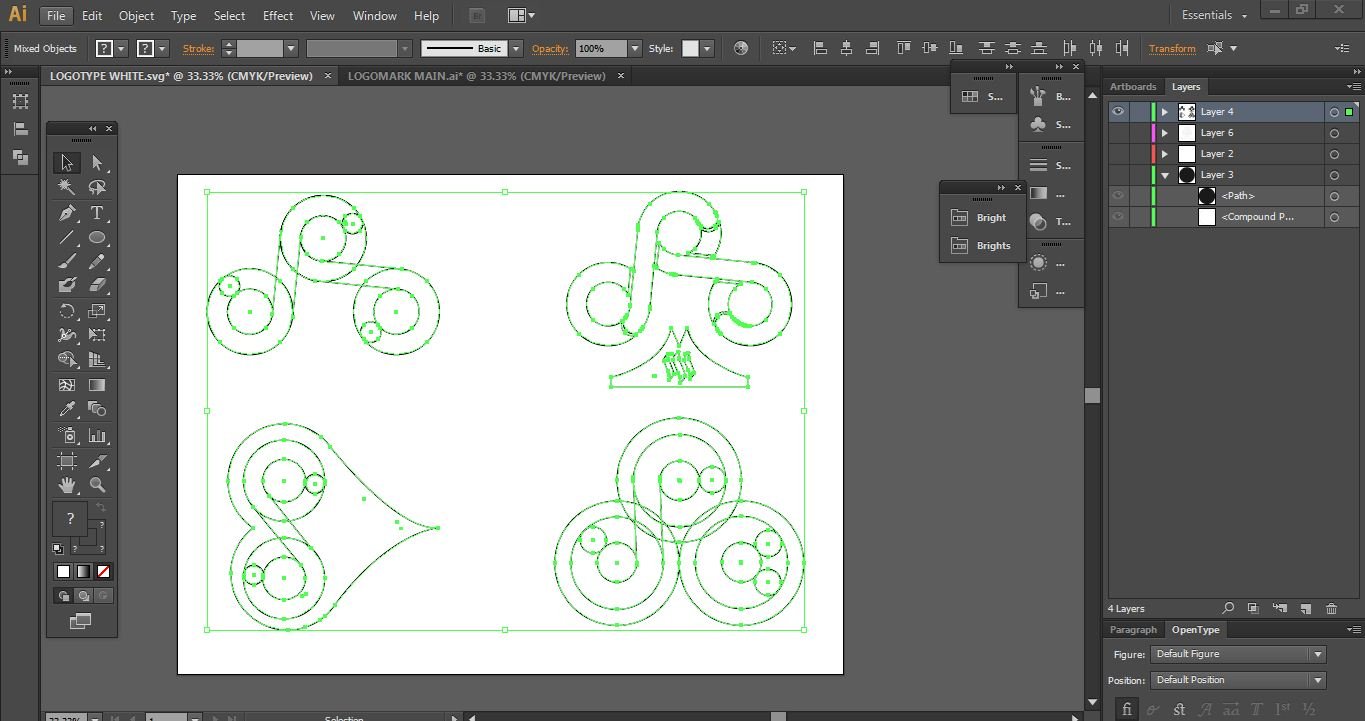This screenshot has height=721, width=1365.
Task: Open the File menu
Action: (x=56, y=16)
